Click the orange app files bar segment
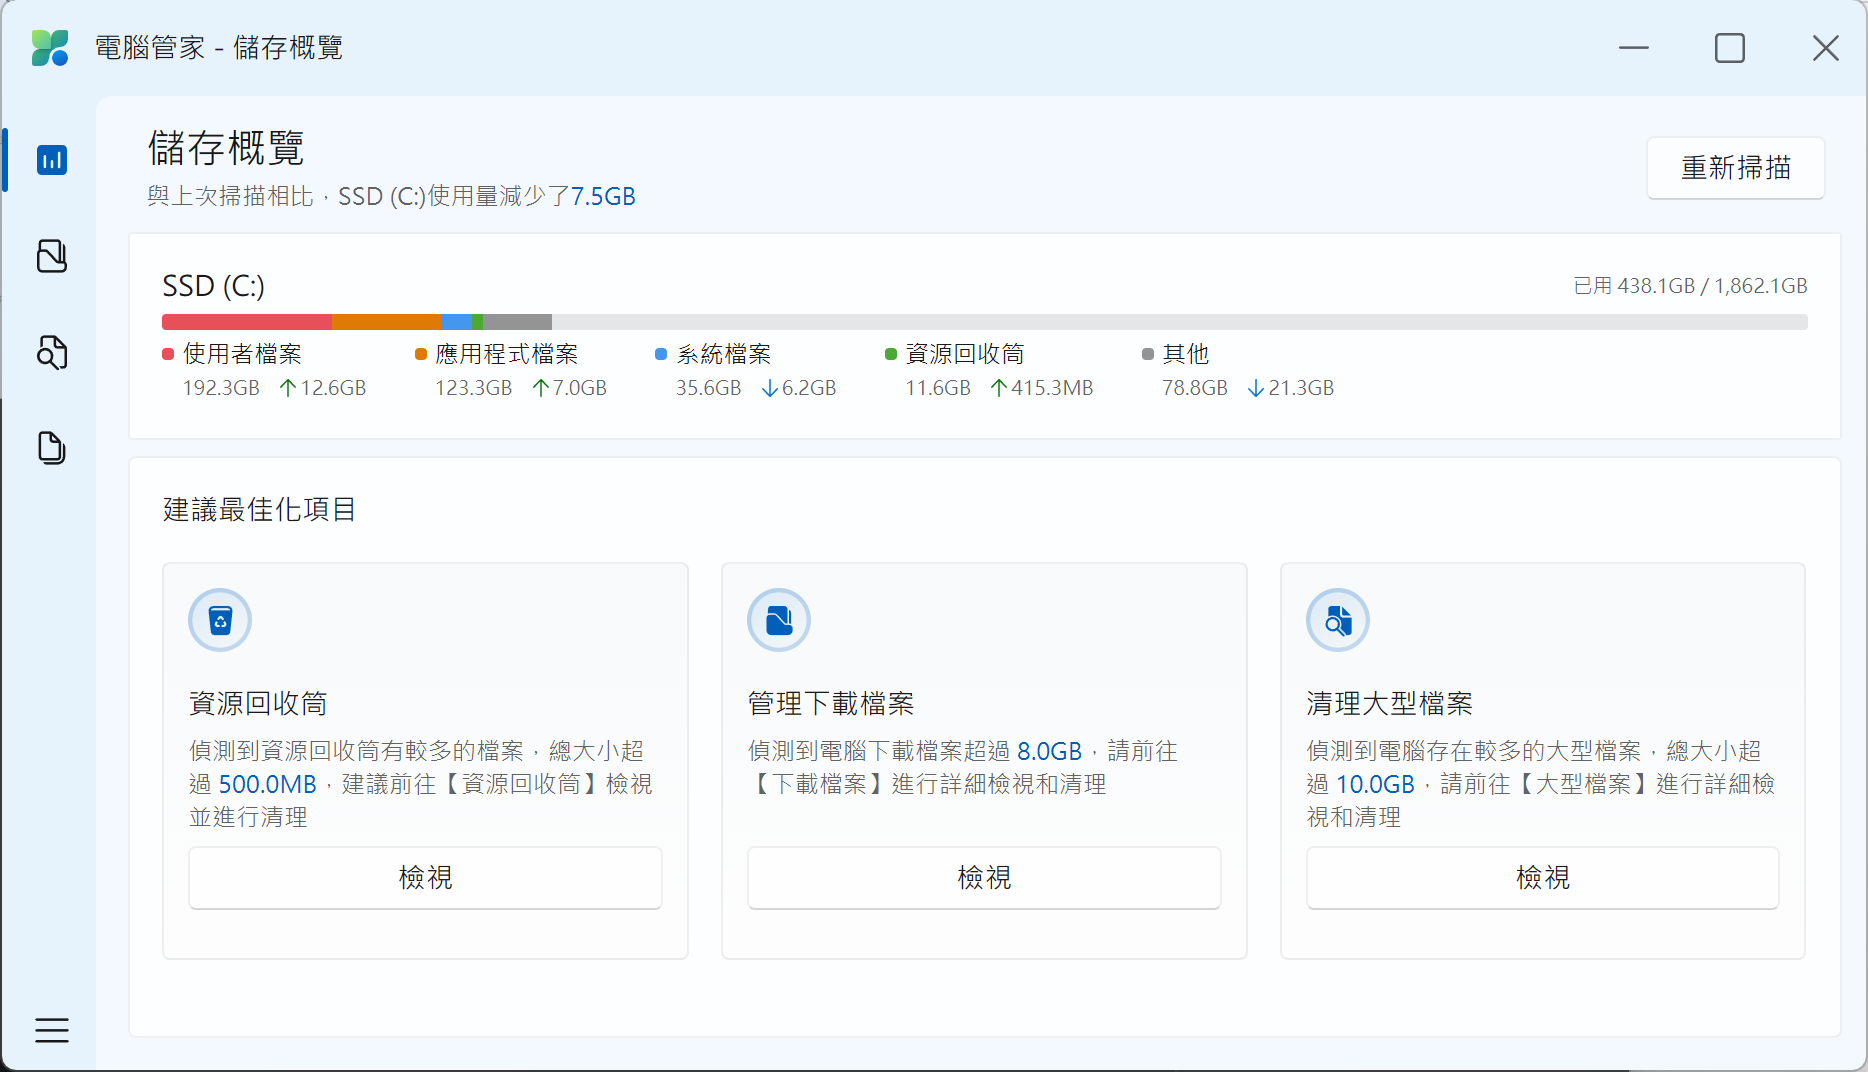Viewport: 1868px width, 1072px height. pos(386,322)
